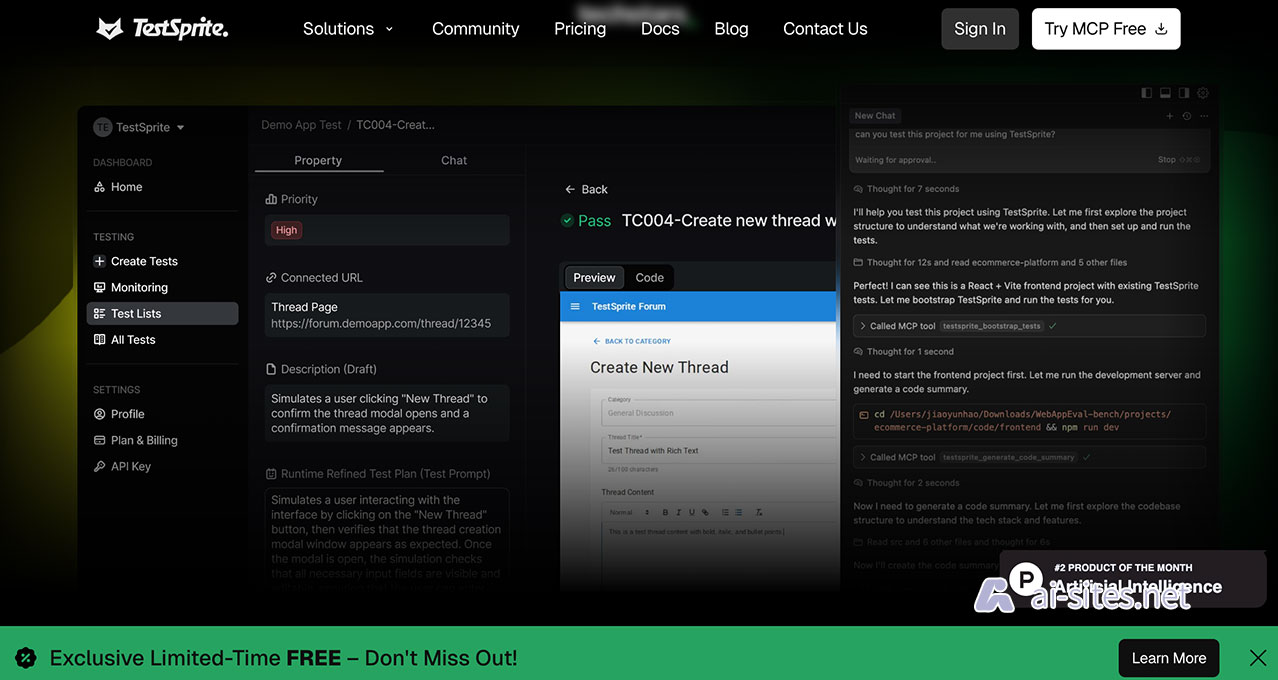The width and height of the screenshot is (1278, 680).
Task: Select Create Tests in the sidebar
Action: [x=144, y=261]
